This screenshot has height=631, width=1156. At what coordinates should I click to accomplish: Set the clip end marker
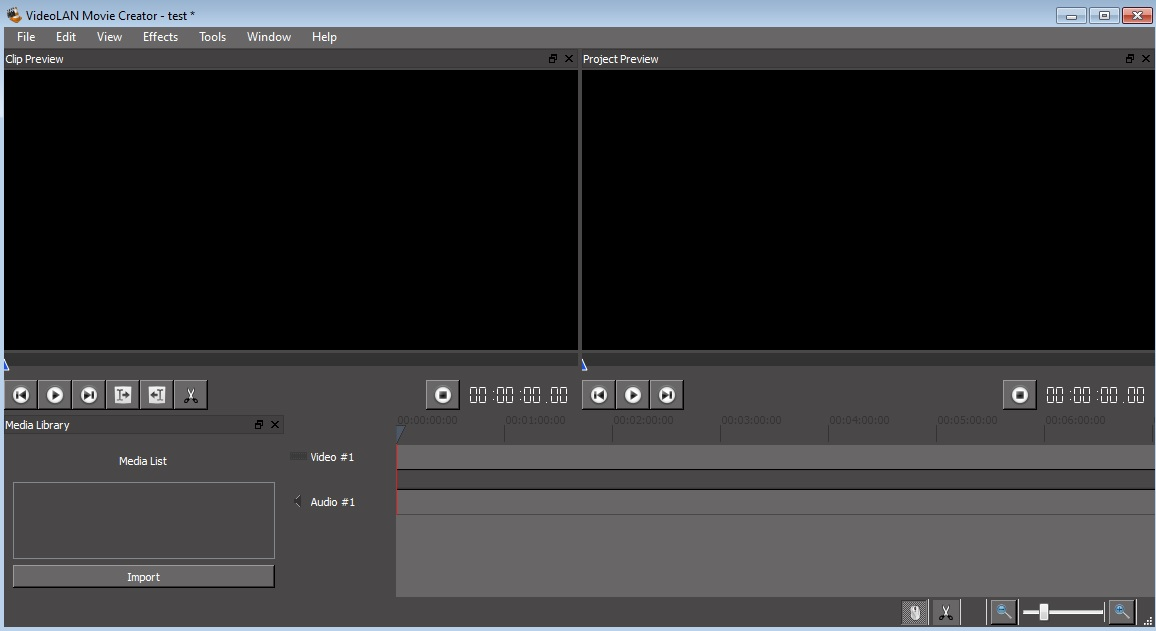(156, 395)
